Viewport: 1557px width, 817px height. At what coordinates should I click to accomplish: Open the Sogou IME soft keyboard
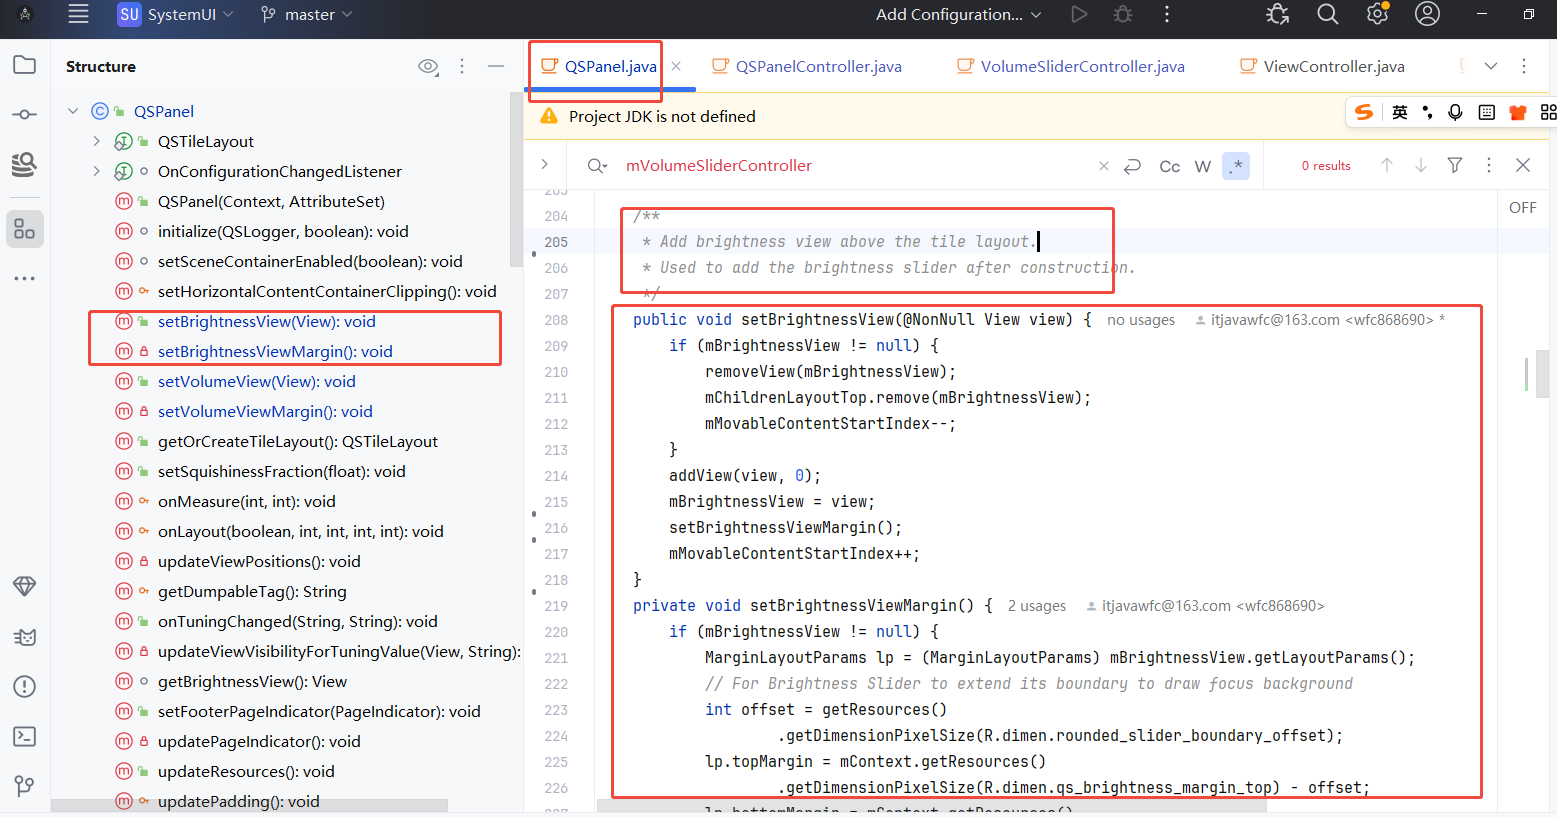point(1487,112)
